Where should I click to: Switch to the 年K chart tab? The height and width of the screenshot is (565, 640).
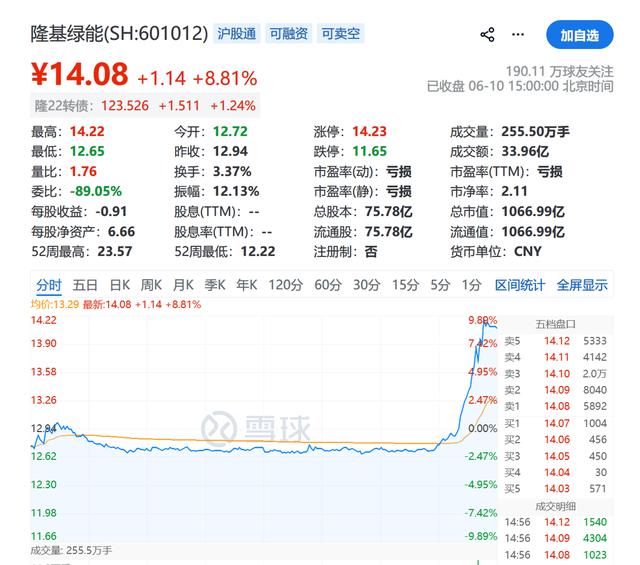click(x=247, y=285)
